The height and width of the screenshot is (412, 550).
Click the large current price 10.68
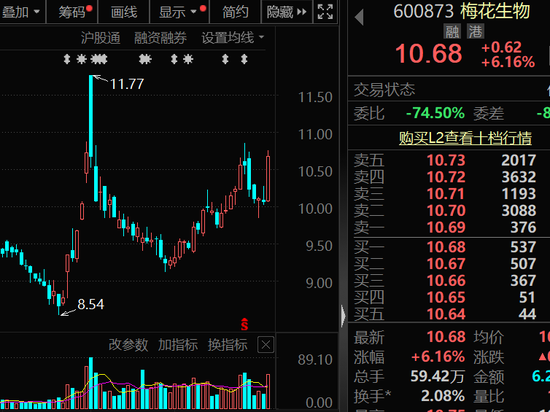coord(428,54)
